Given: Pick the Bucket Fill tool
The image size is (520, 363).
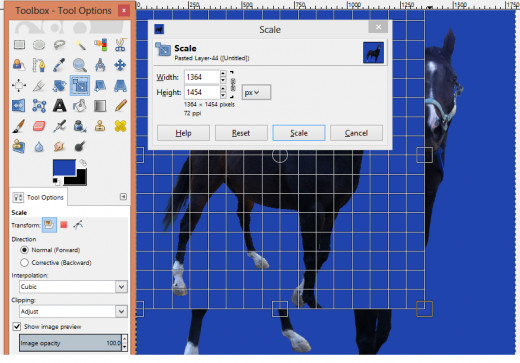Looking at the screenshot, I should click(80, 106).
